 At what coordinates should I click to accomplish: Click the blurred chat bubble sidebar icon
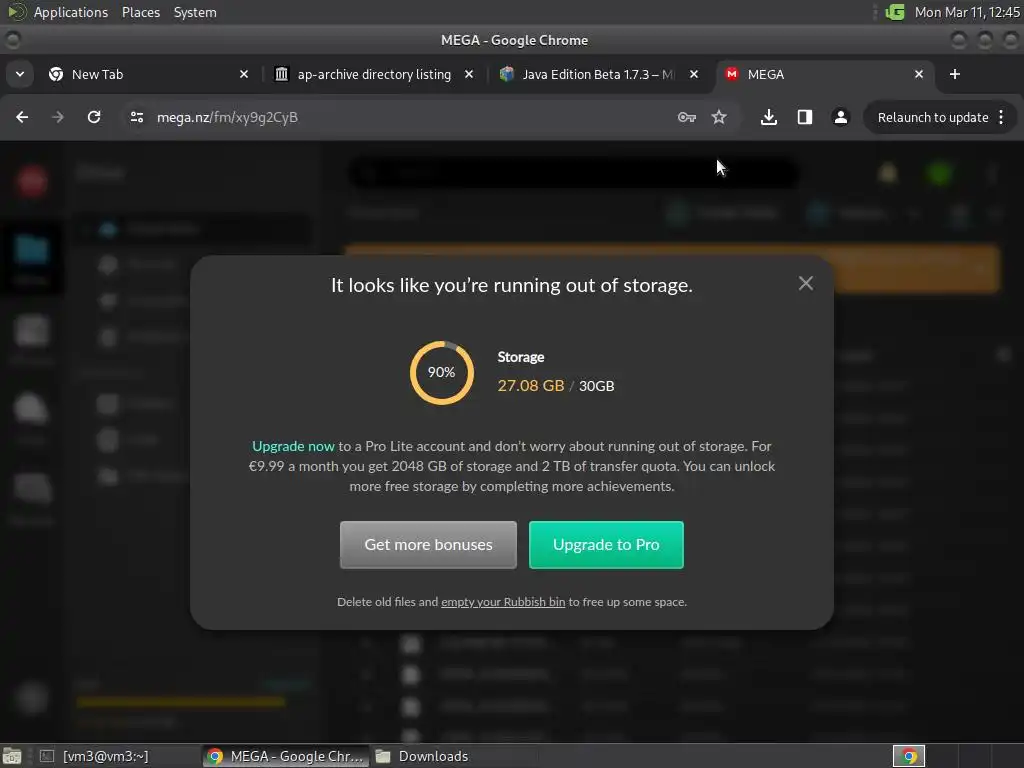(30, 409)
